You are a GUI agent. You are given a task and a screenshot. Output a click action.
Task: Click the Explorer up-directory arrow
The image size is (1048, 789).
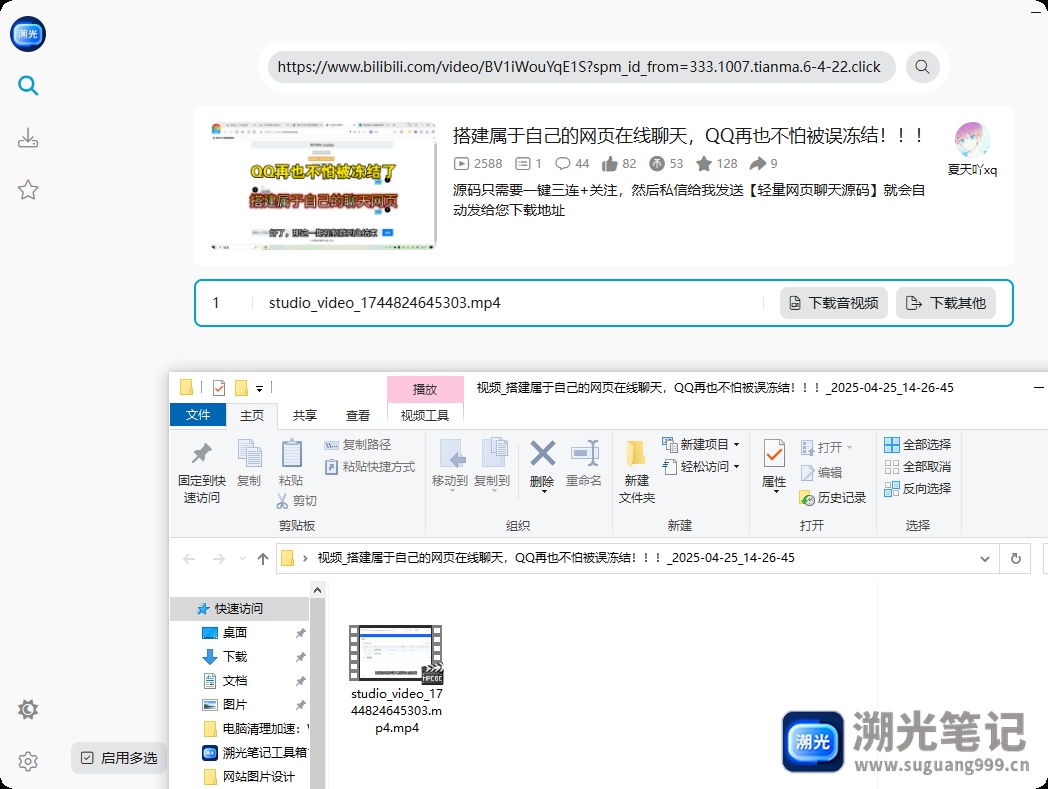coord(263,558)
